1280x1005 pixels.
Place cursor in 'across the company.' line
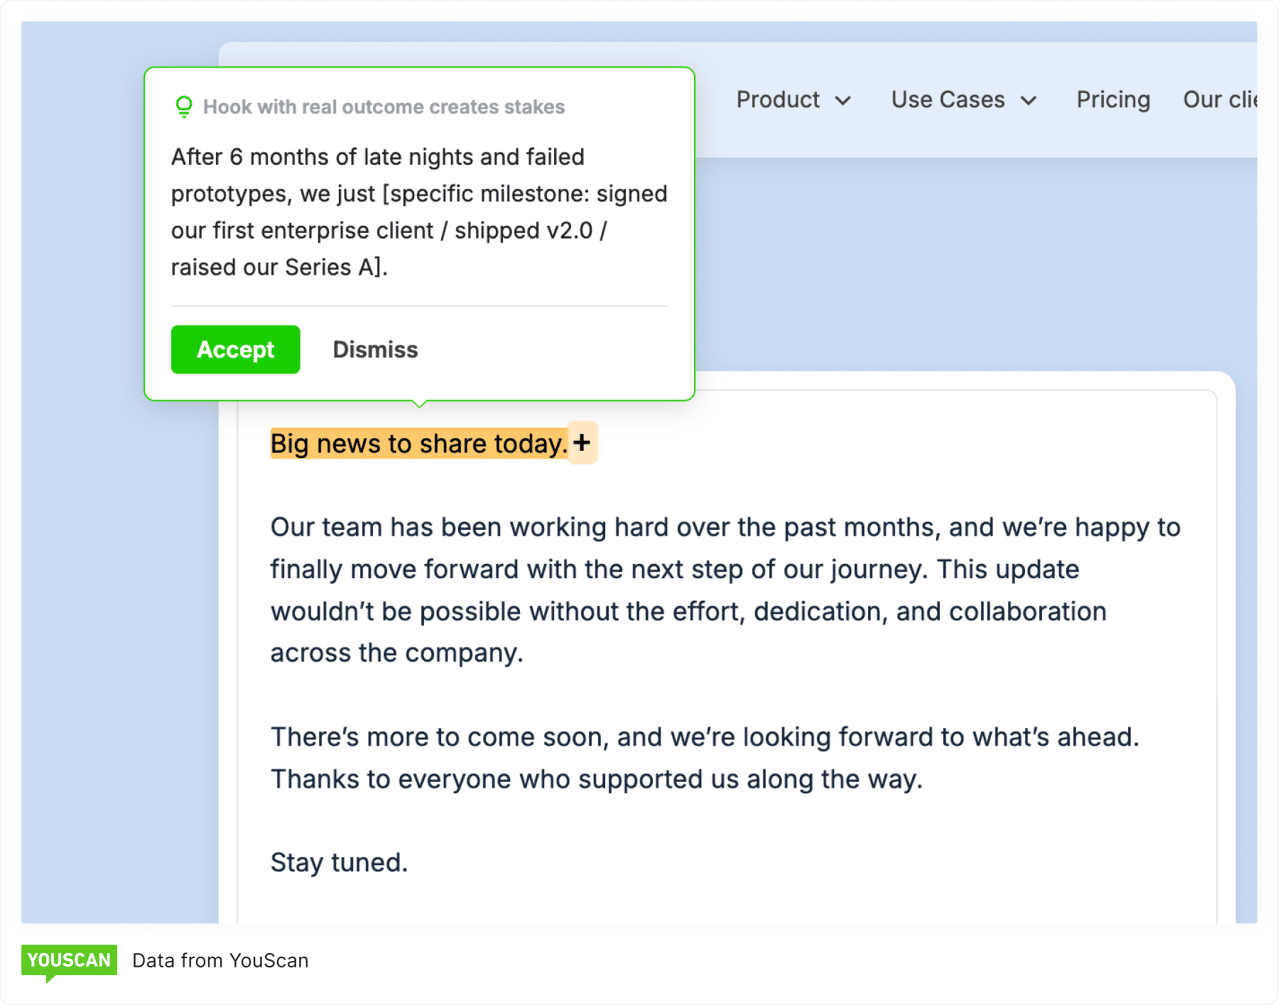point(396,653)
